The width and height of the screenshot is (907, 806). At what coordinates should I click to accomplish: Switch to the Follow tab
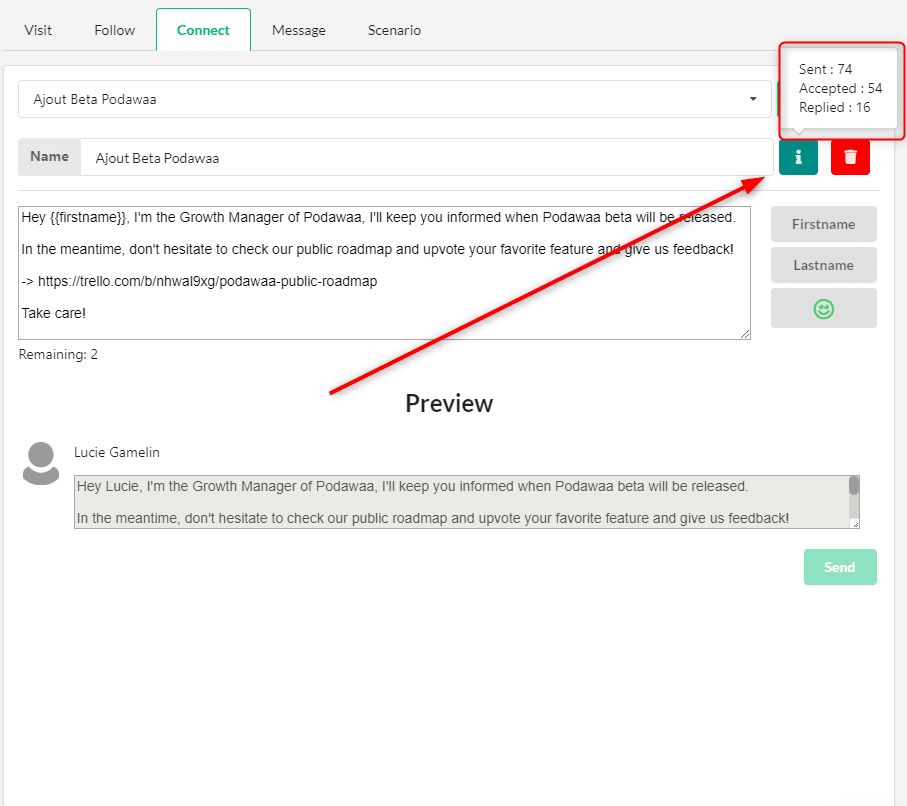(x=115, y=30)
